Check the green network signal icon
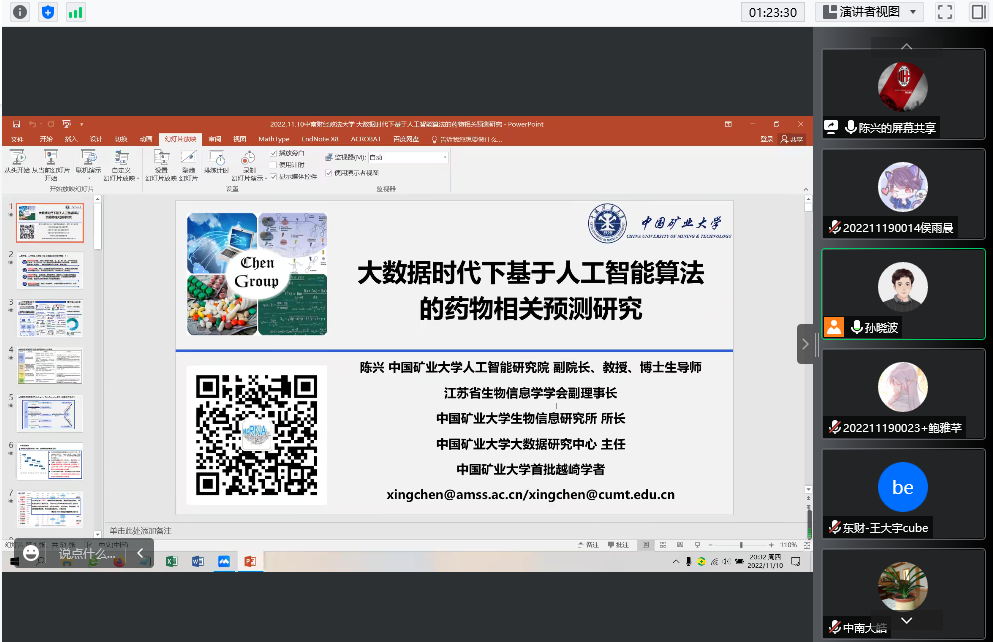 pos(76,12)
